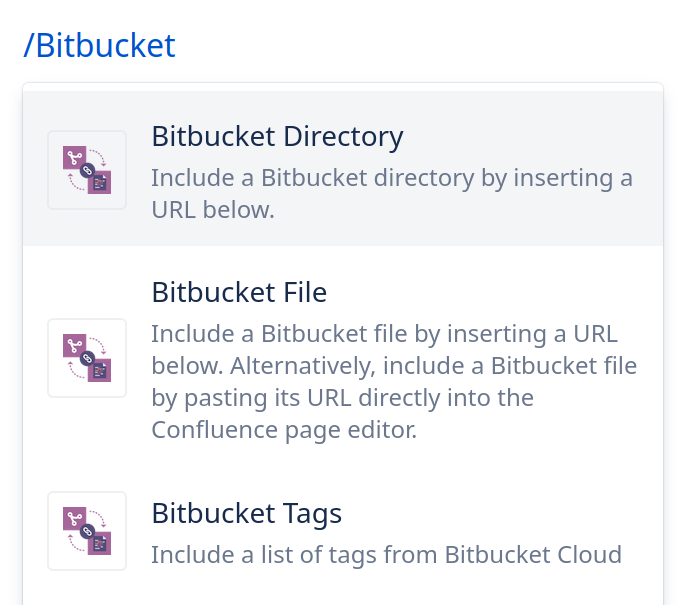
Task: Click the /Bitbucket slash command text
Action: (100, 45)
